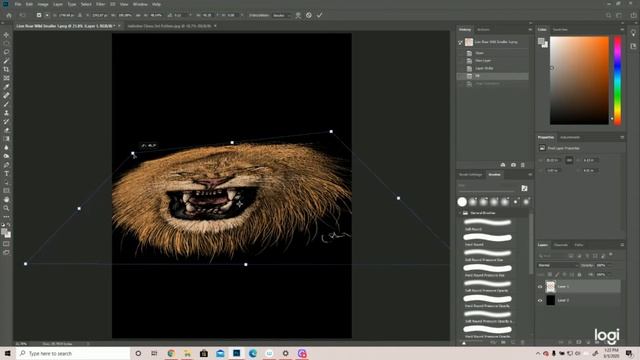Select the Layer Order history state
This screenshot has width=640, height=360.
tap(493, 68)
